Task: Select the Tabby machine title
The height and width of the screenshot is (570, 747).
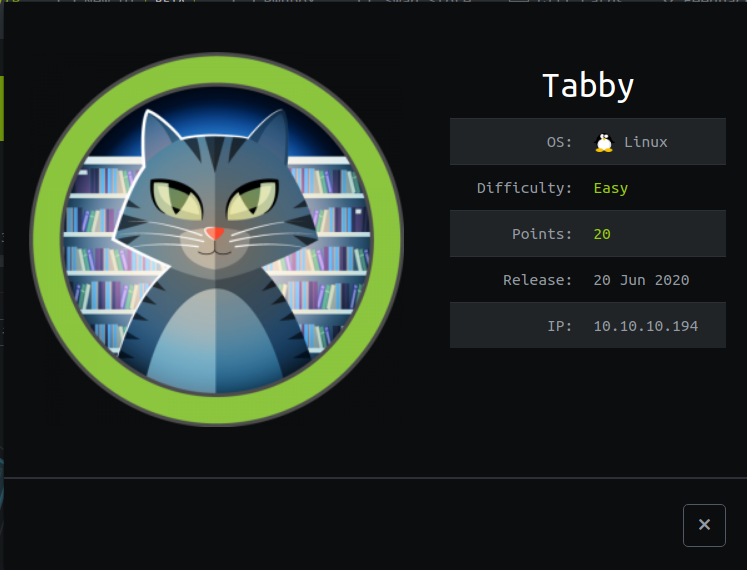Action: [x=587, y=86]
